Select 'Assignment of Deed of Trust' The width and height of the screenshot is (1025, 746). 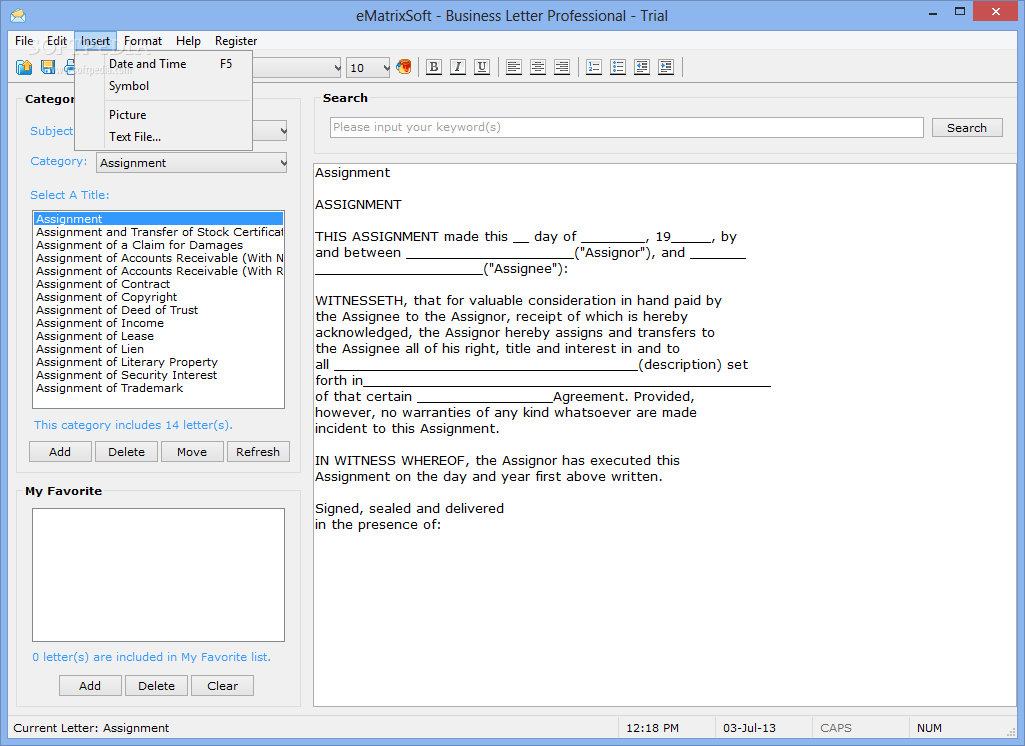159,310
